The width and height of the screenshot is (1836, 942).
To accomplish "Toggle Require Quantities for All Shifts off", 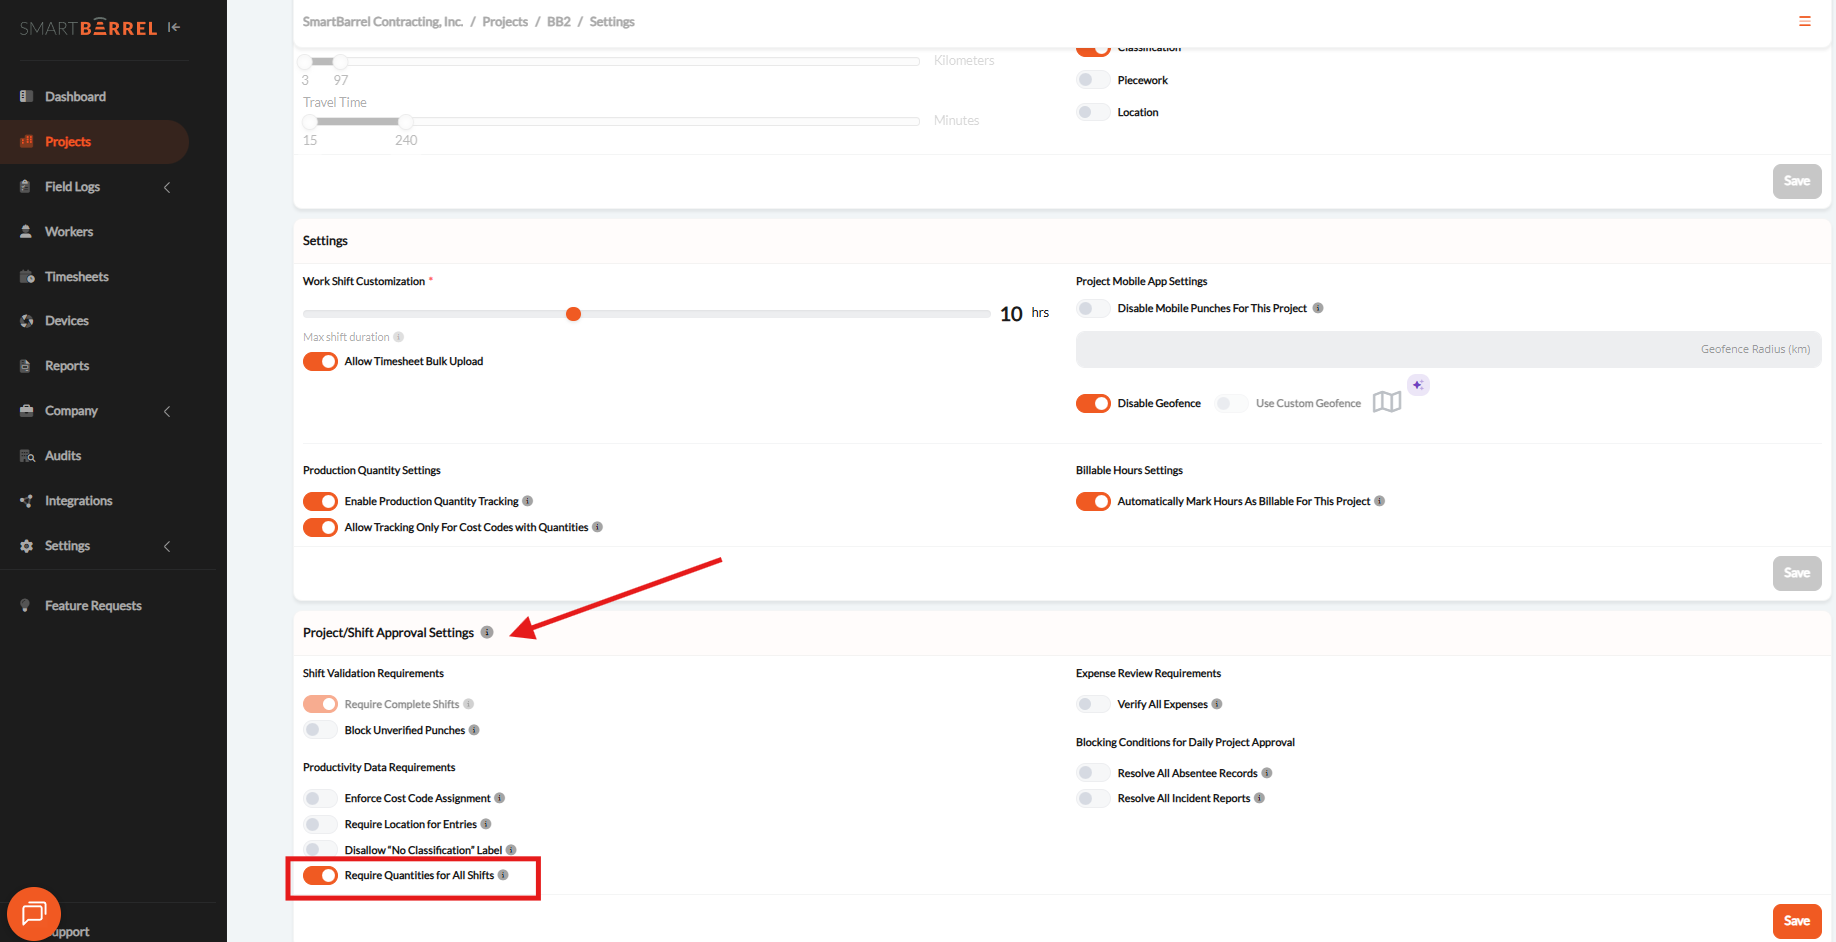I will point(320,875).
